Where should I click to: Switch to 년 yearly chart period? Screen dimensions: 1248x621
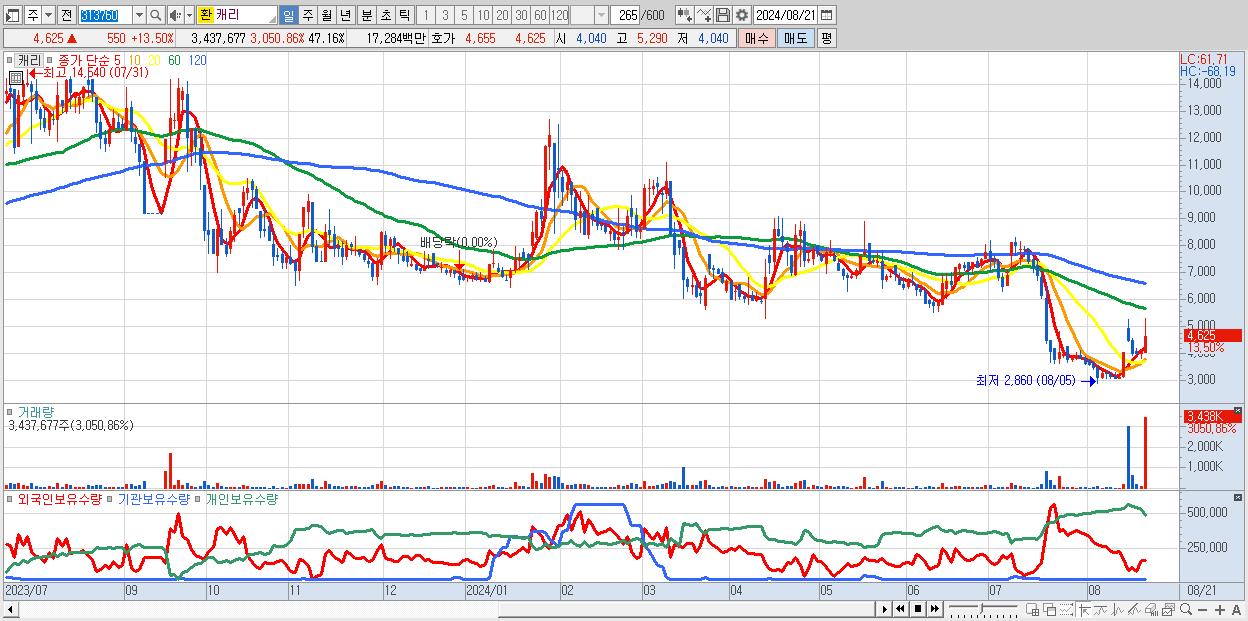345,15
